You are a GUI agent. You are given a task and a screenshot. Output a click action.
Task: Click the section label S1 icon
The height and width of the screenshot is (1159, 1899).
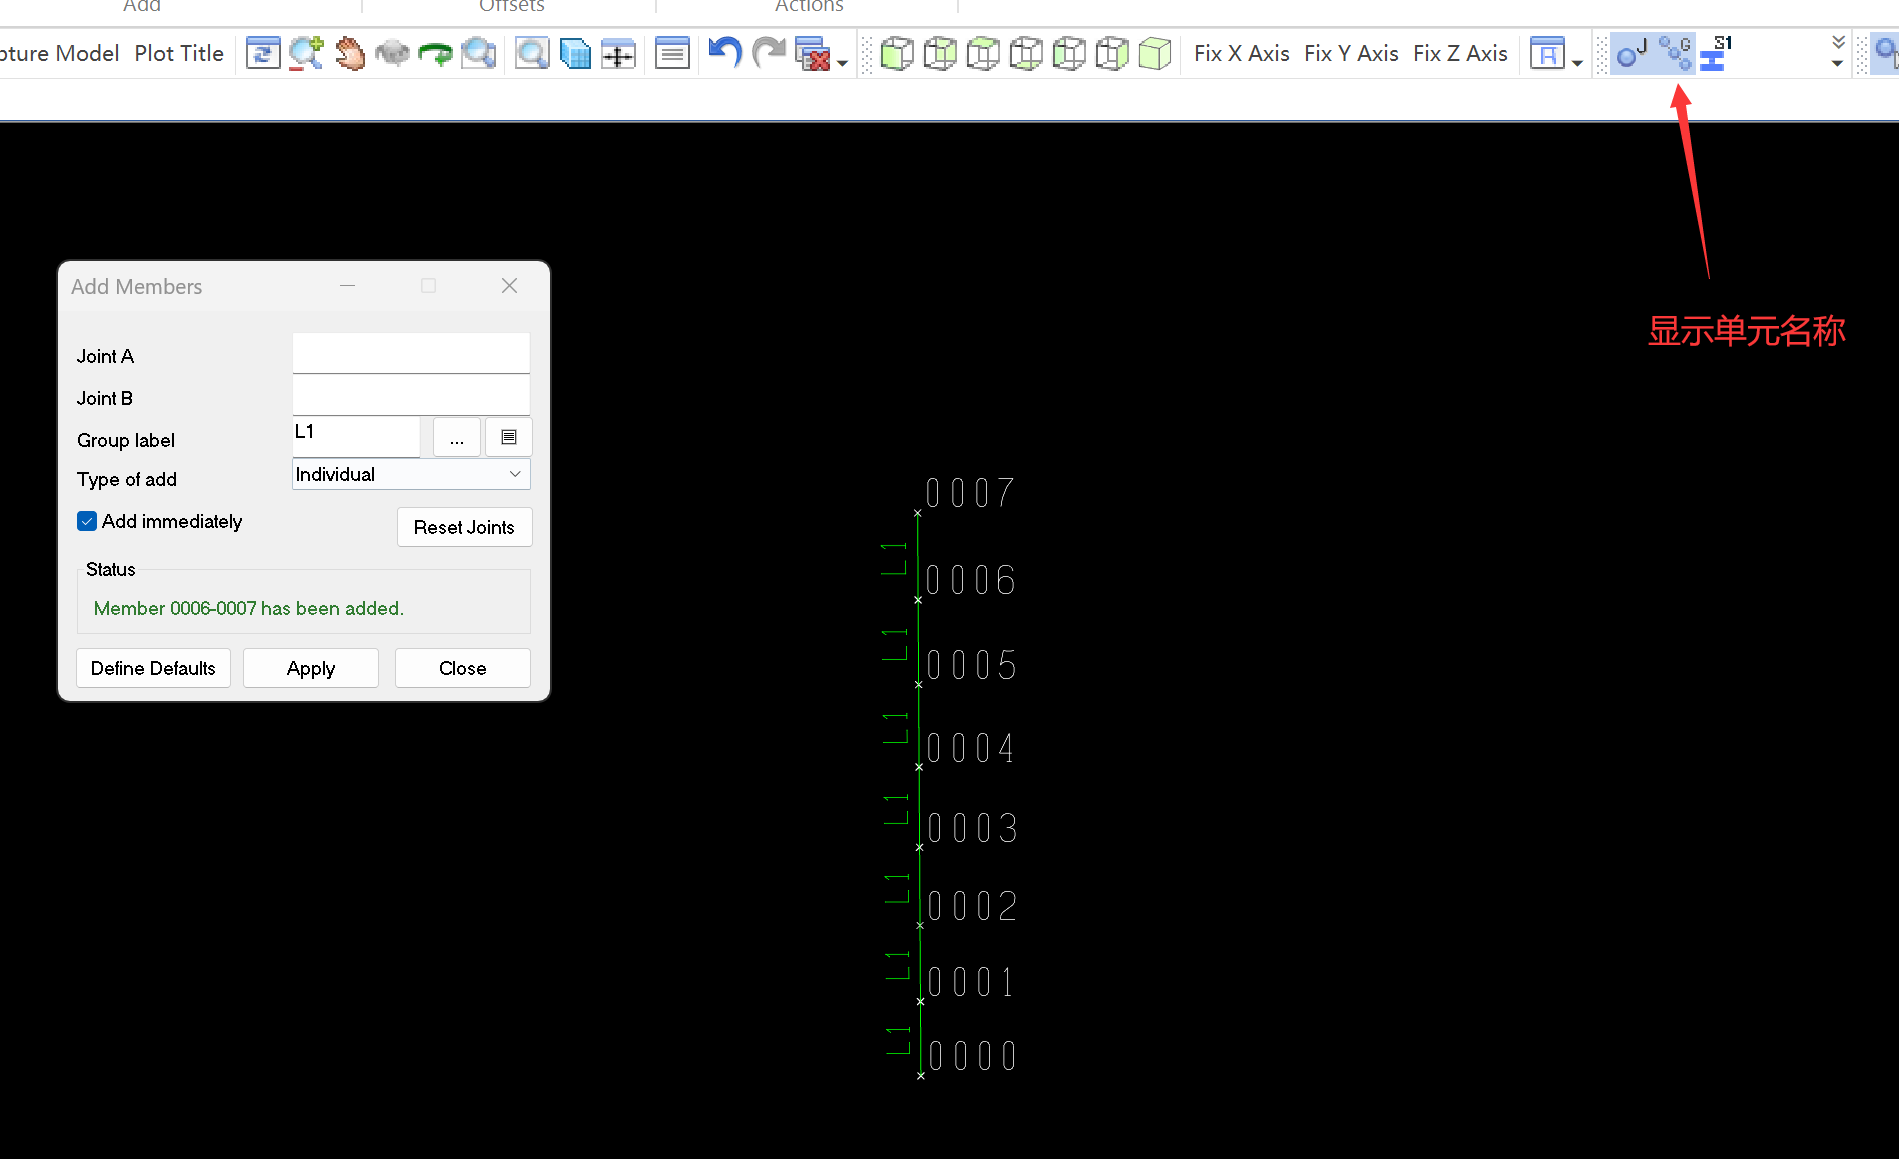tap(1716, 53)
